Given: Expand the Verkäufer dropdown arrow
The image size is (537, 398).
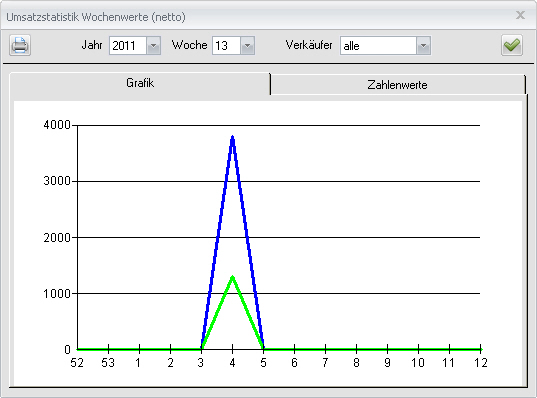Looking at the screenshot, I should click(423, 46).
